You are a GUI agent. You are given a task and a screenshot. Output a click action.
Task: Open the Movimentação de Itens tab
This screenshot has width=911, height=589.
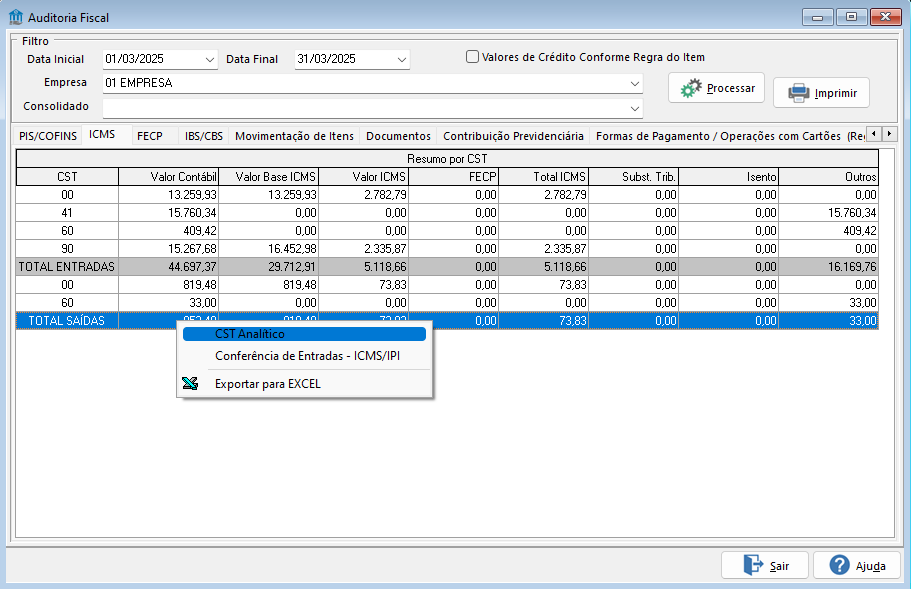pos(295,136)
